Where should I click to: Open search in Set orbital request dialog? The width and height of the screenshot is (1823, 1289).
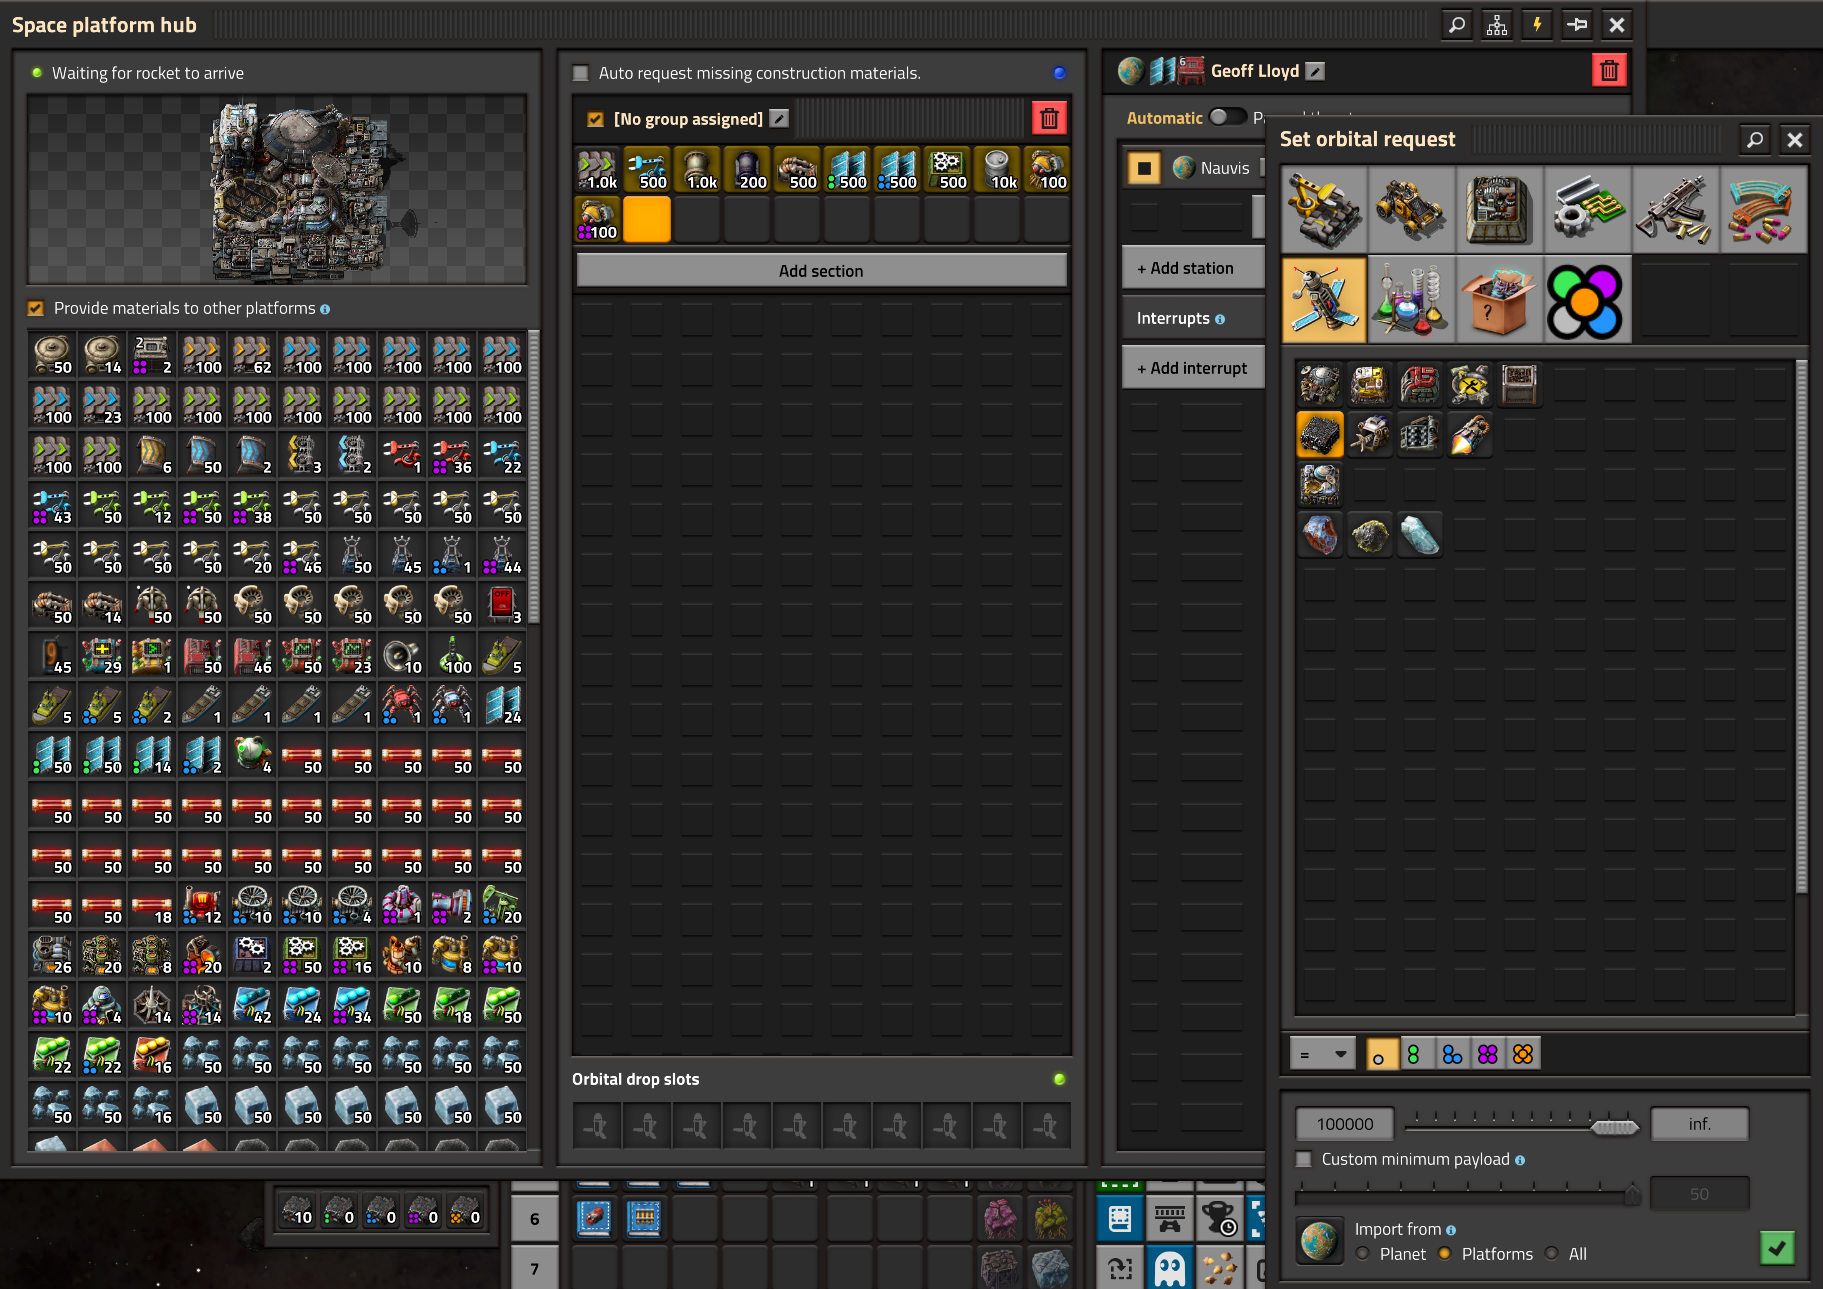click(x=1755, y=139)
